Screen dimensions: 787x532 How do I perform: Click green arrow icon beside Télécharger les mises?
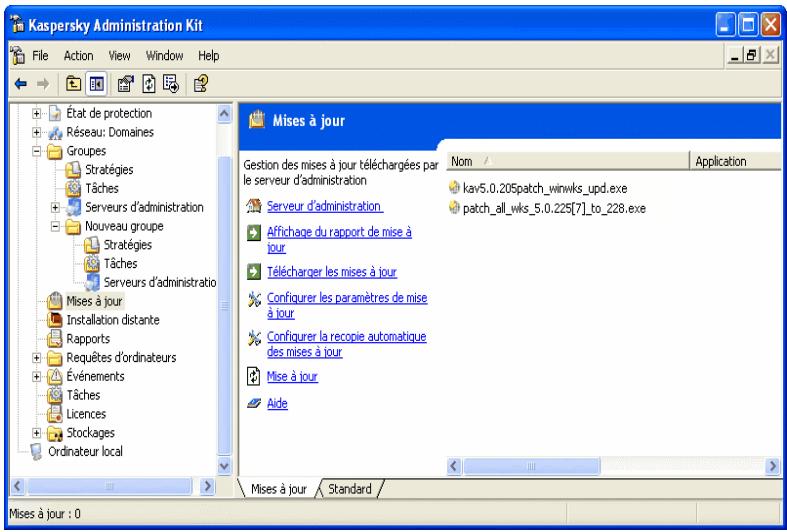pos(254,272)
